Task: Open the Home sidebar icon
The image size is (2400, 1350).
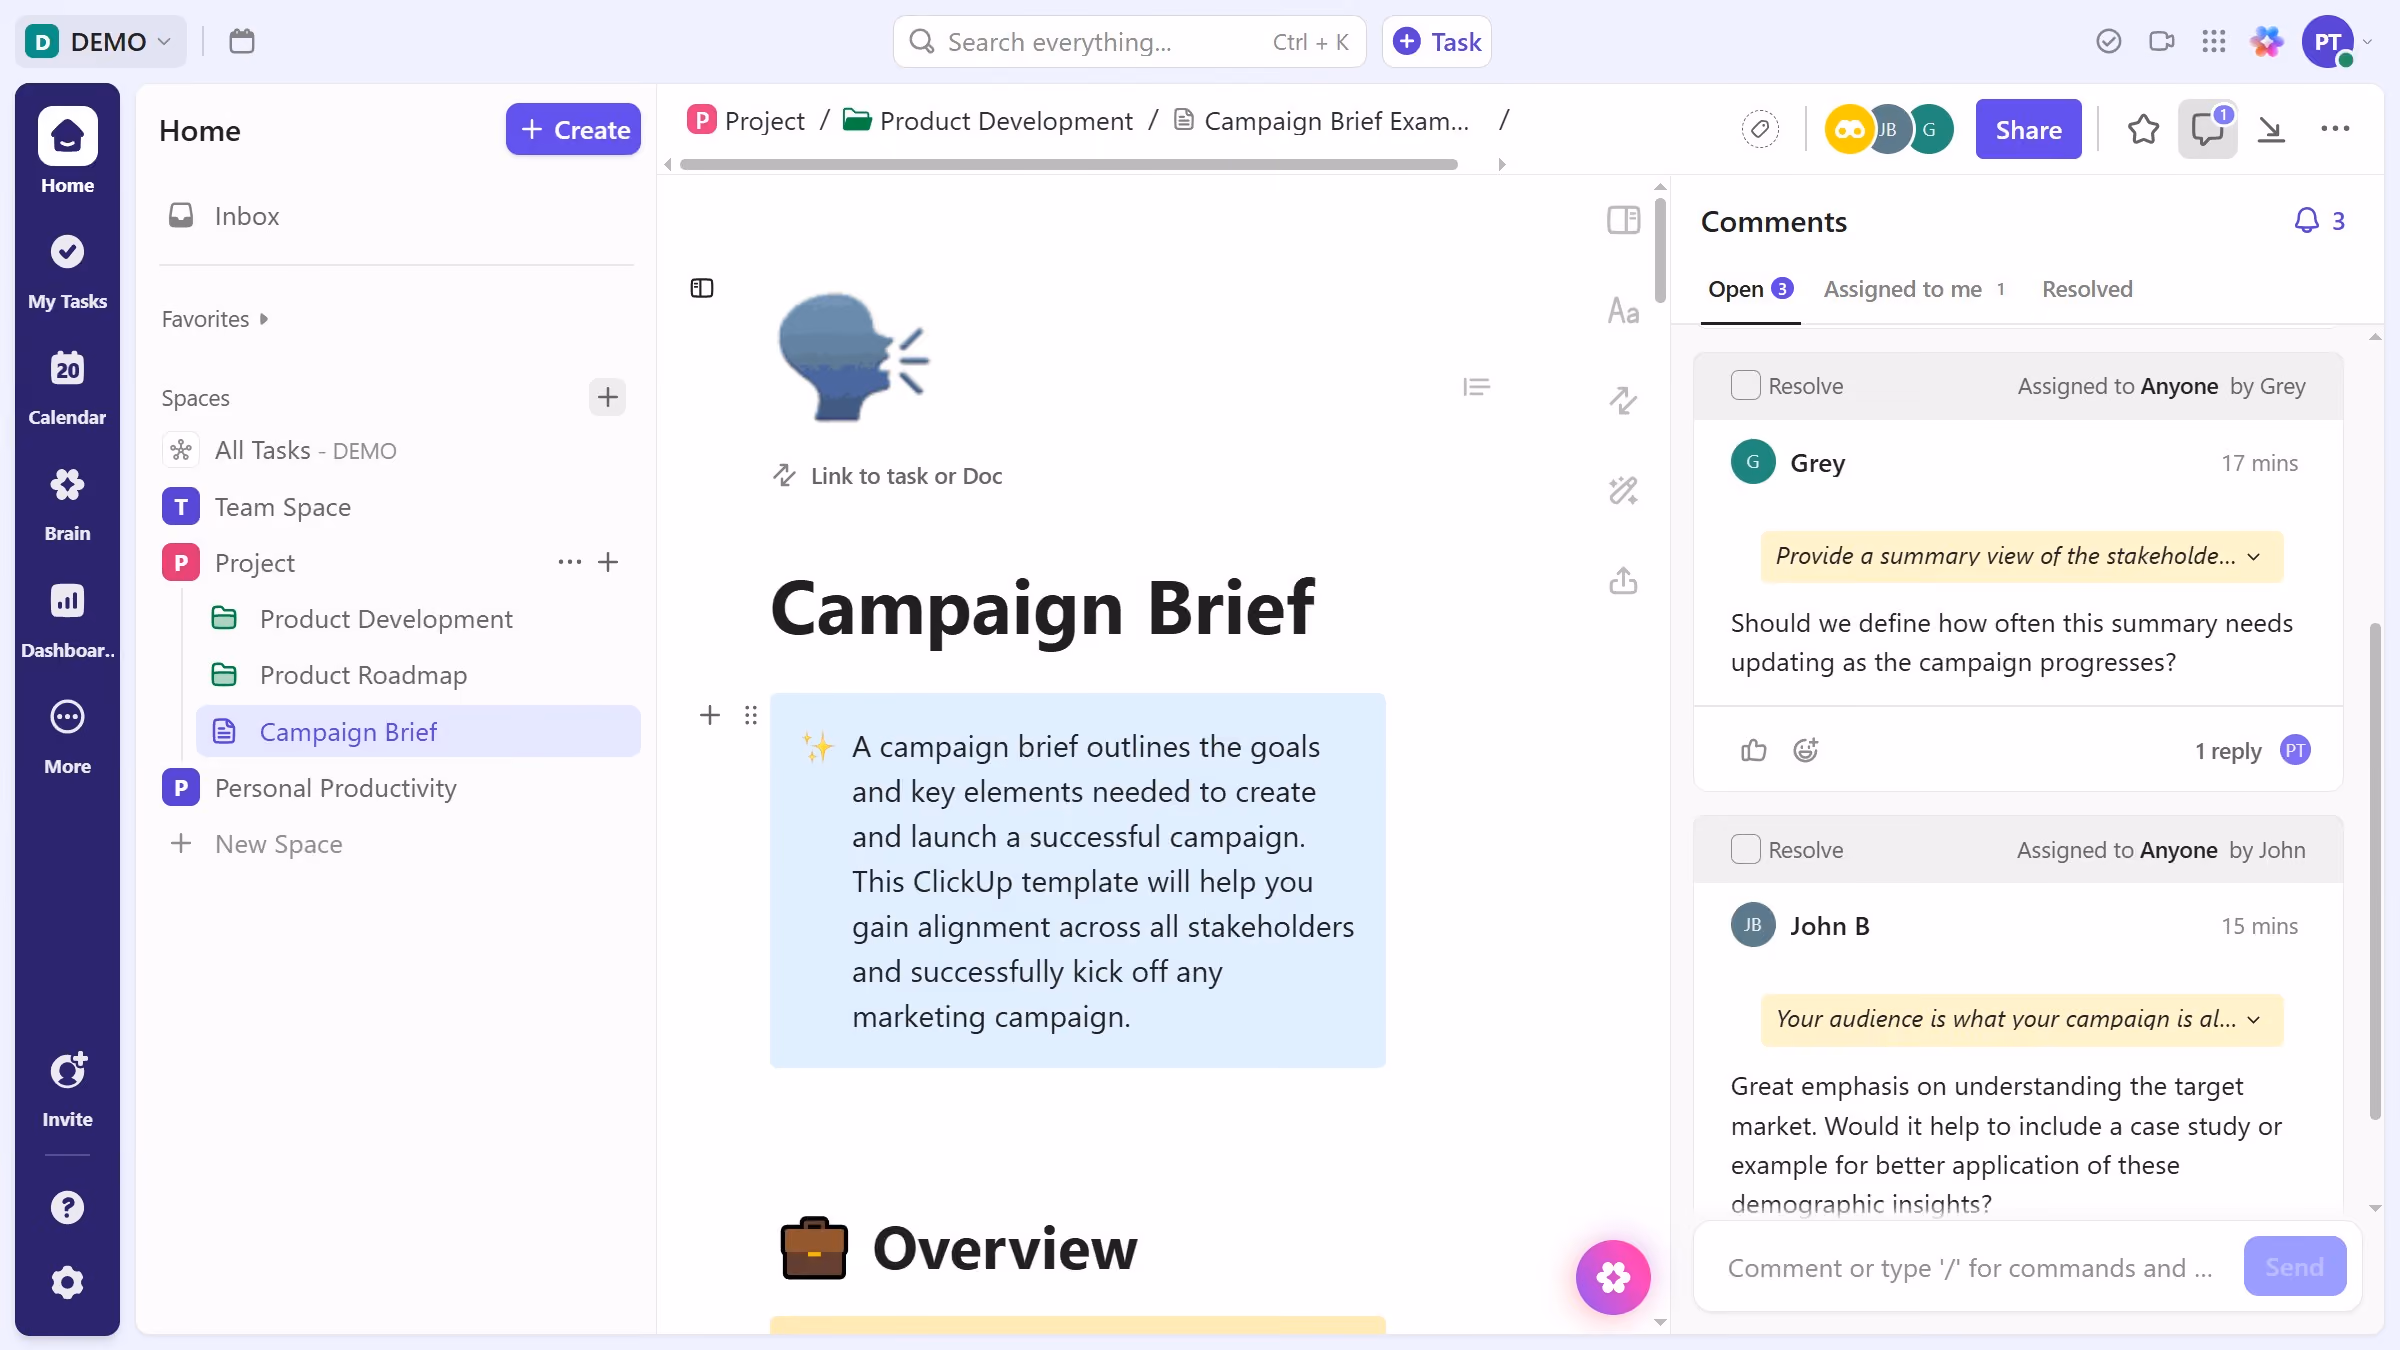Action: point(67,150)
